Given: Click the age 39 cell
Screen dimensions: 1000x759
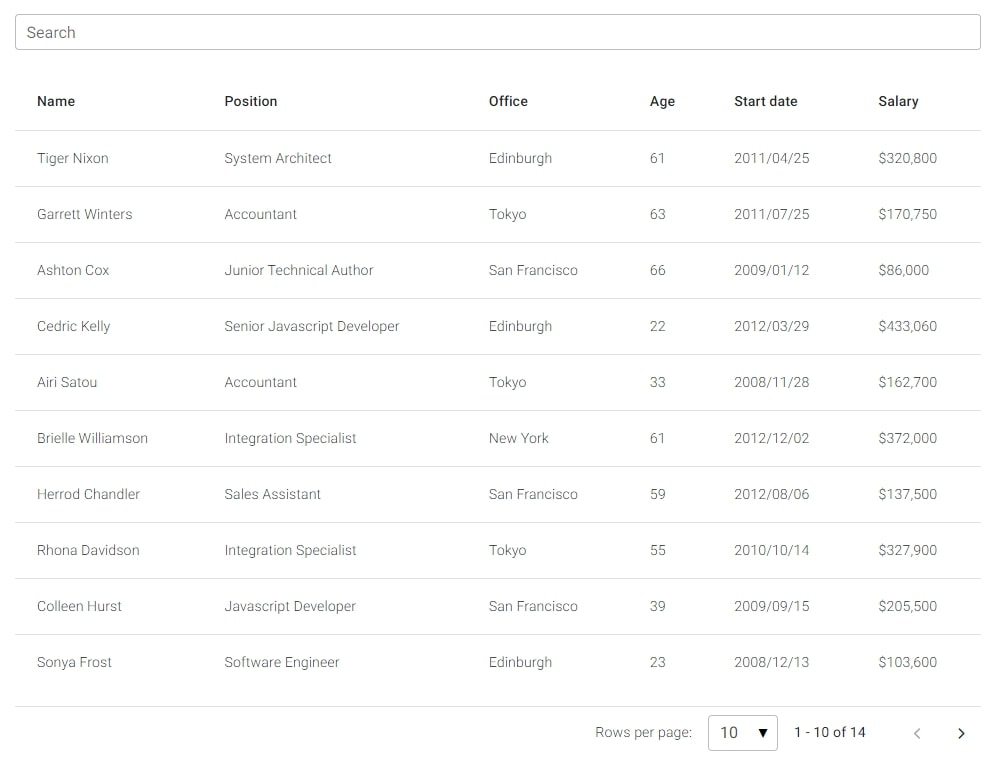Looking at the screenshot, I should [658, 607].
